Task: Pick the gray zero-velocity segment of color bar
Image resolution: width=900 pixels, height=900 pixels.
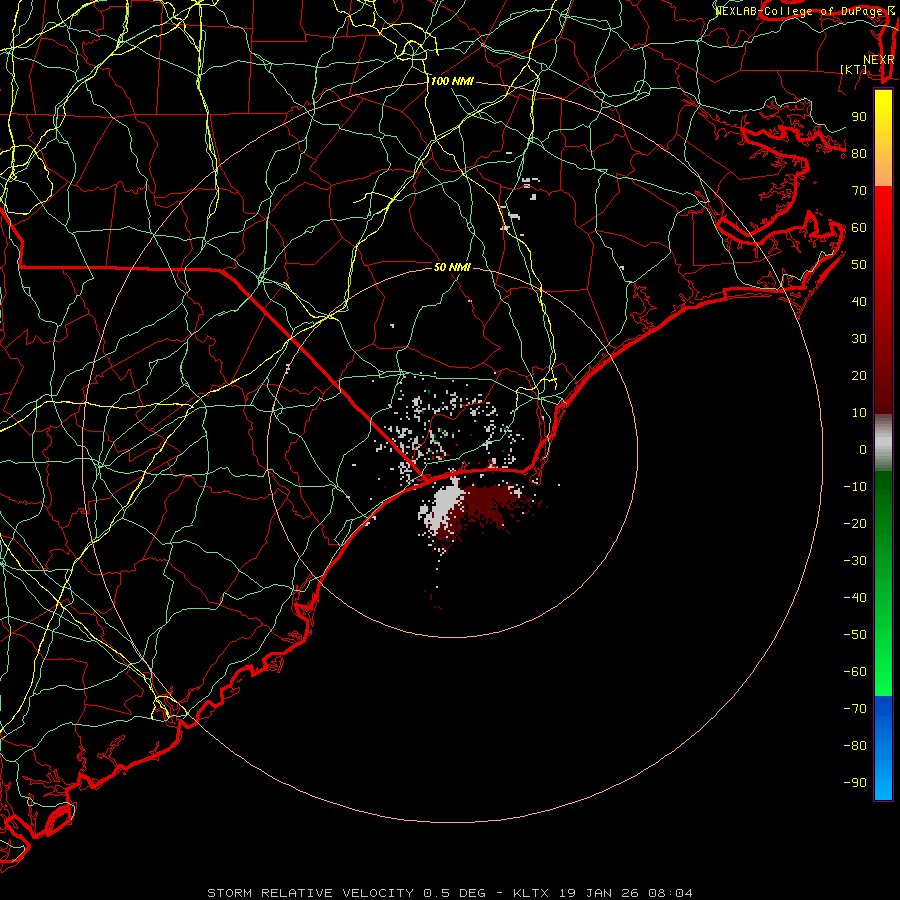Action: click(883, 442)
